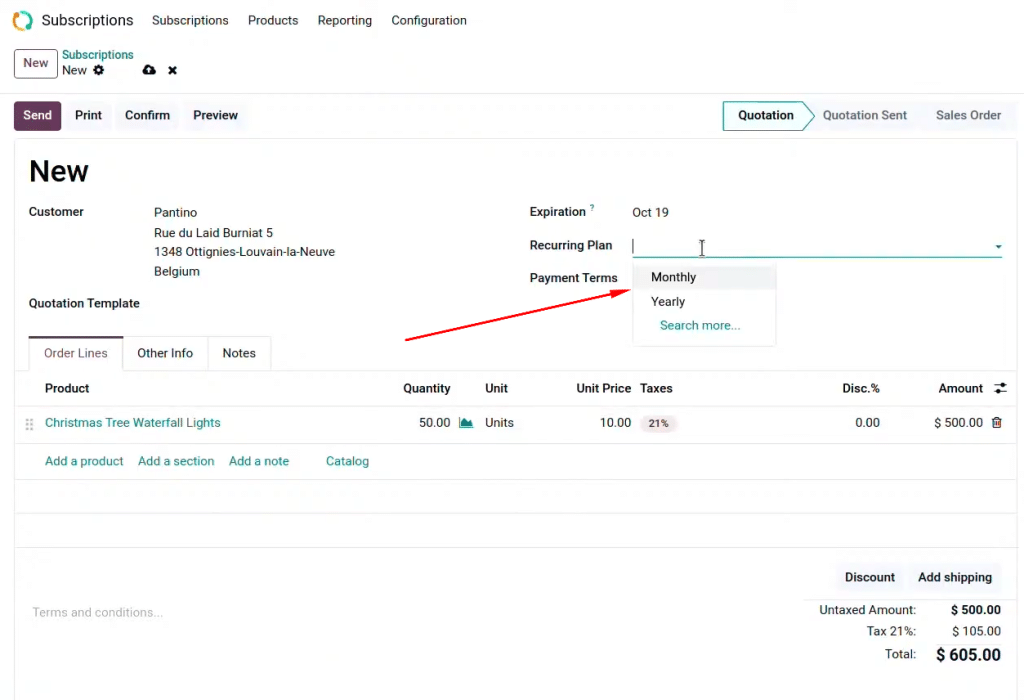This screenshot has height=700, width=1024.
Task: Grab the order line drag handle
Action: click(29, 424)
